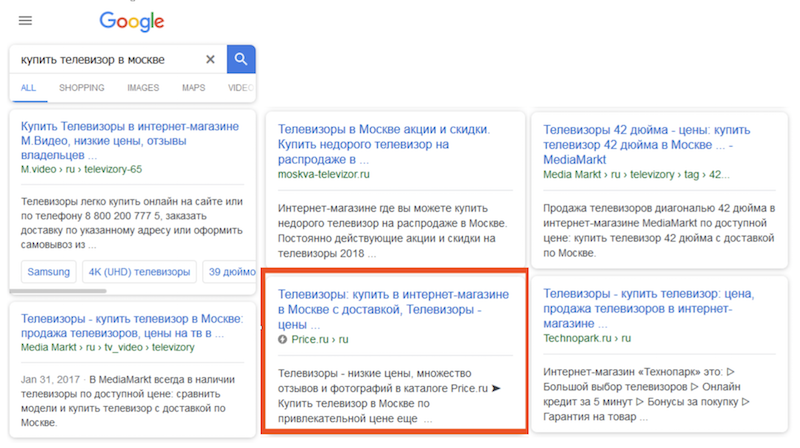
Task: Click the Price.ru favicon icon
Action: point(283,340)
